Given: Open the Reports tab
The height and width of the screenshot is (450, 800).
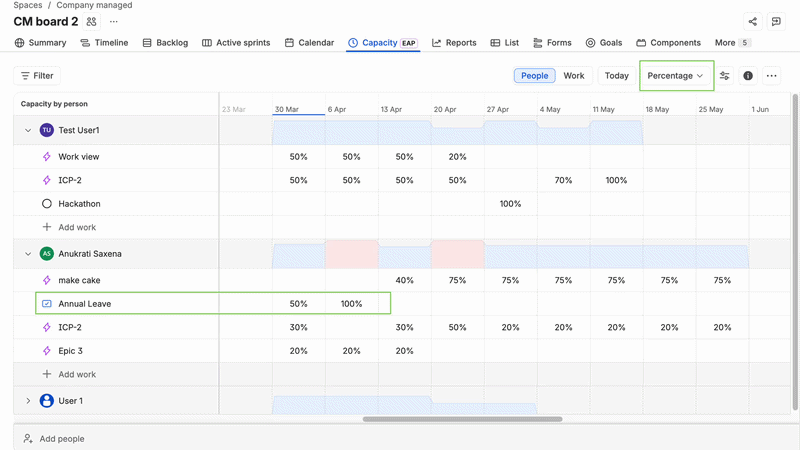Looking at the screenshot, I should pos(454,43).
